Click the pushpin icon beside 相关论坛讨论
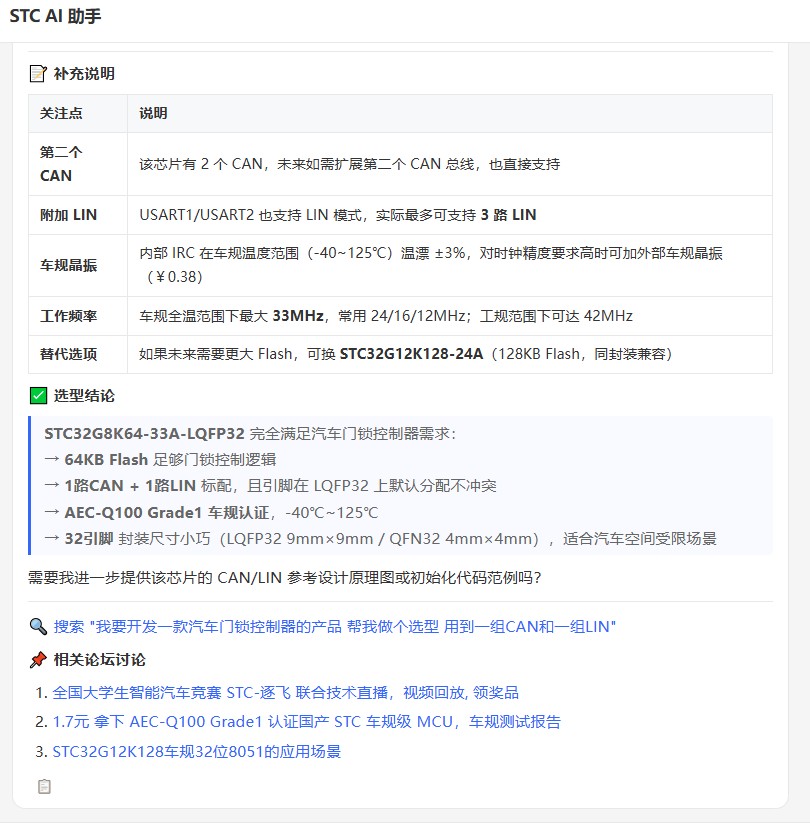 click(38, 660)
